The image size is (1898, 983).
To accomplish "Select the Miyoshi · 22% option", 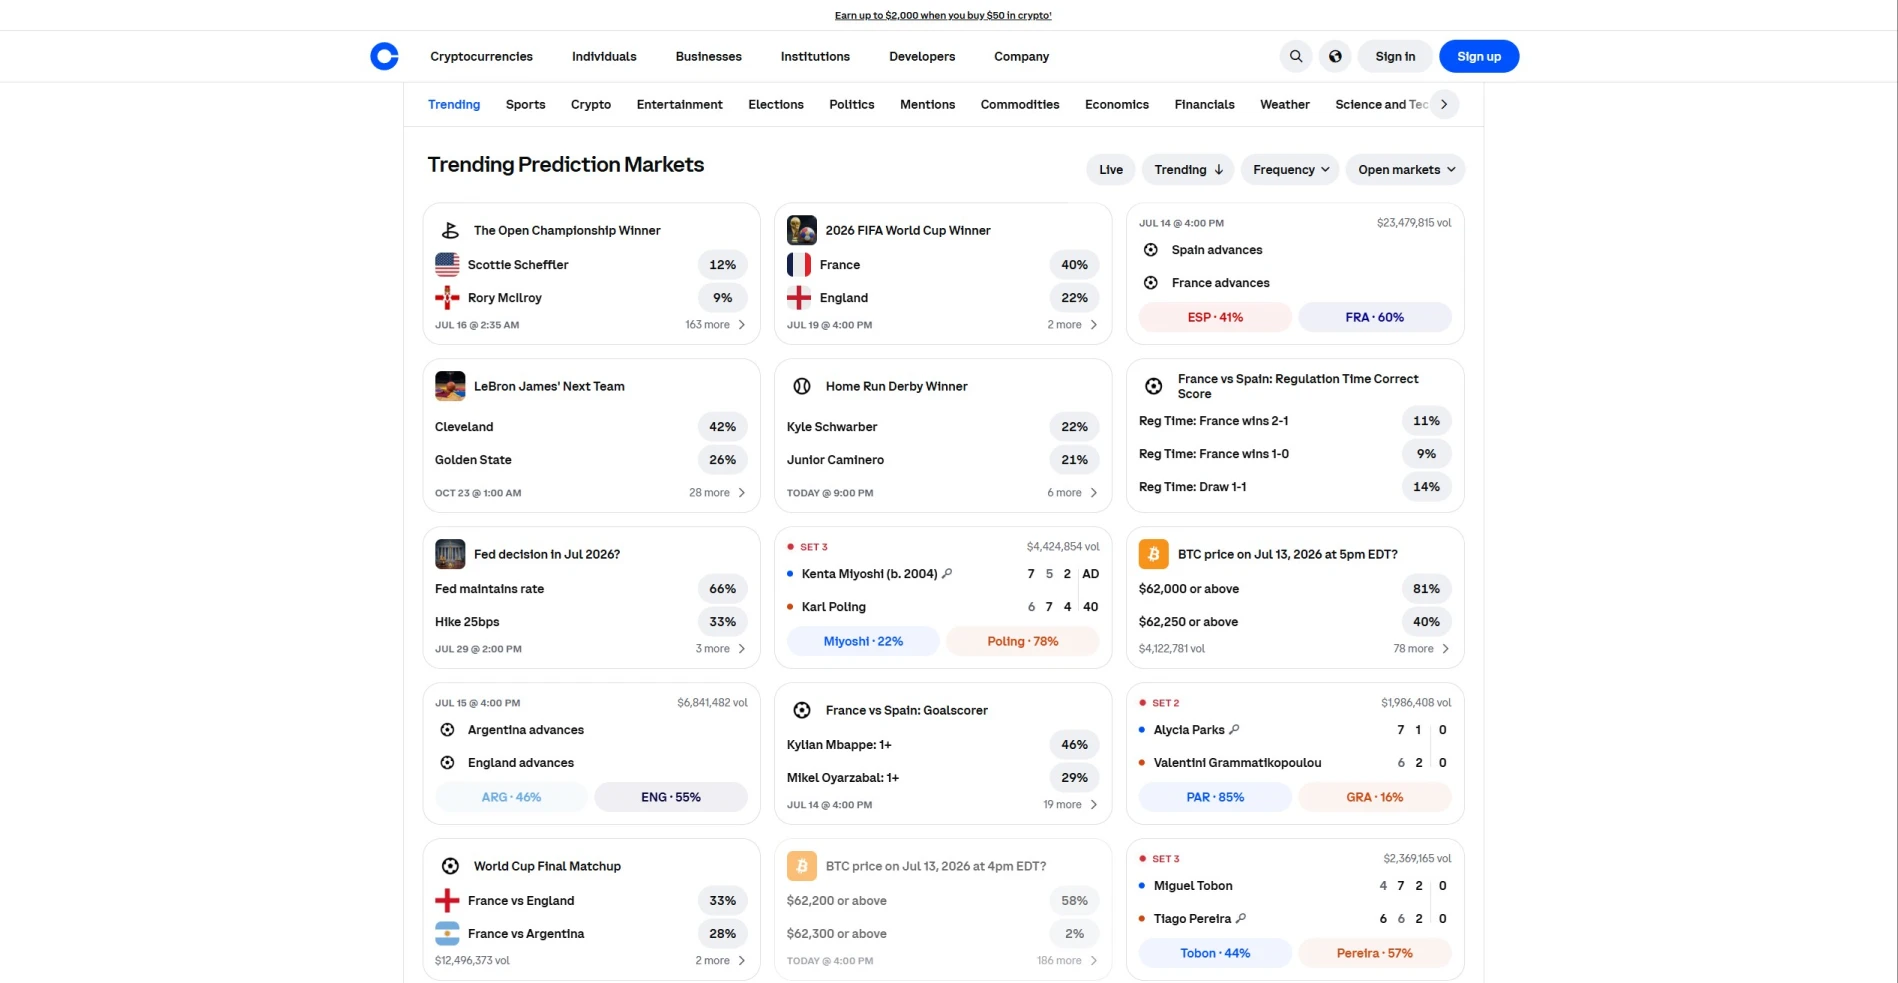I will [x=863, y=641].
